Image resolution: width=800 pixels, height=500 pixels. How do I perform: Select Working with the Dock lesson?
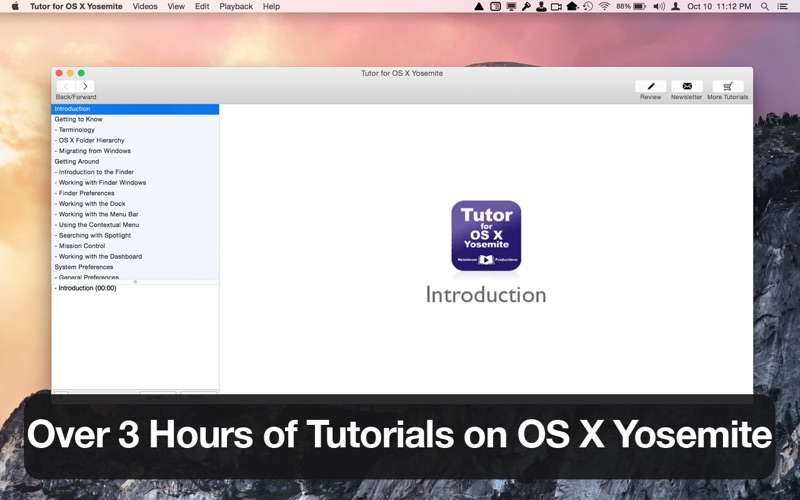pos(135,204)
